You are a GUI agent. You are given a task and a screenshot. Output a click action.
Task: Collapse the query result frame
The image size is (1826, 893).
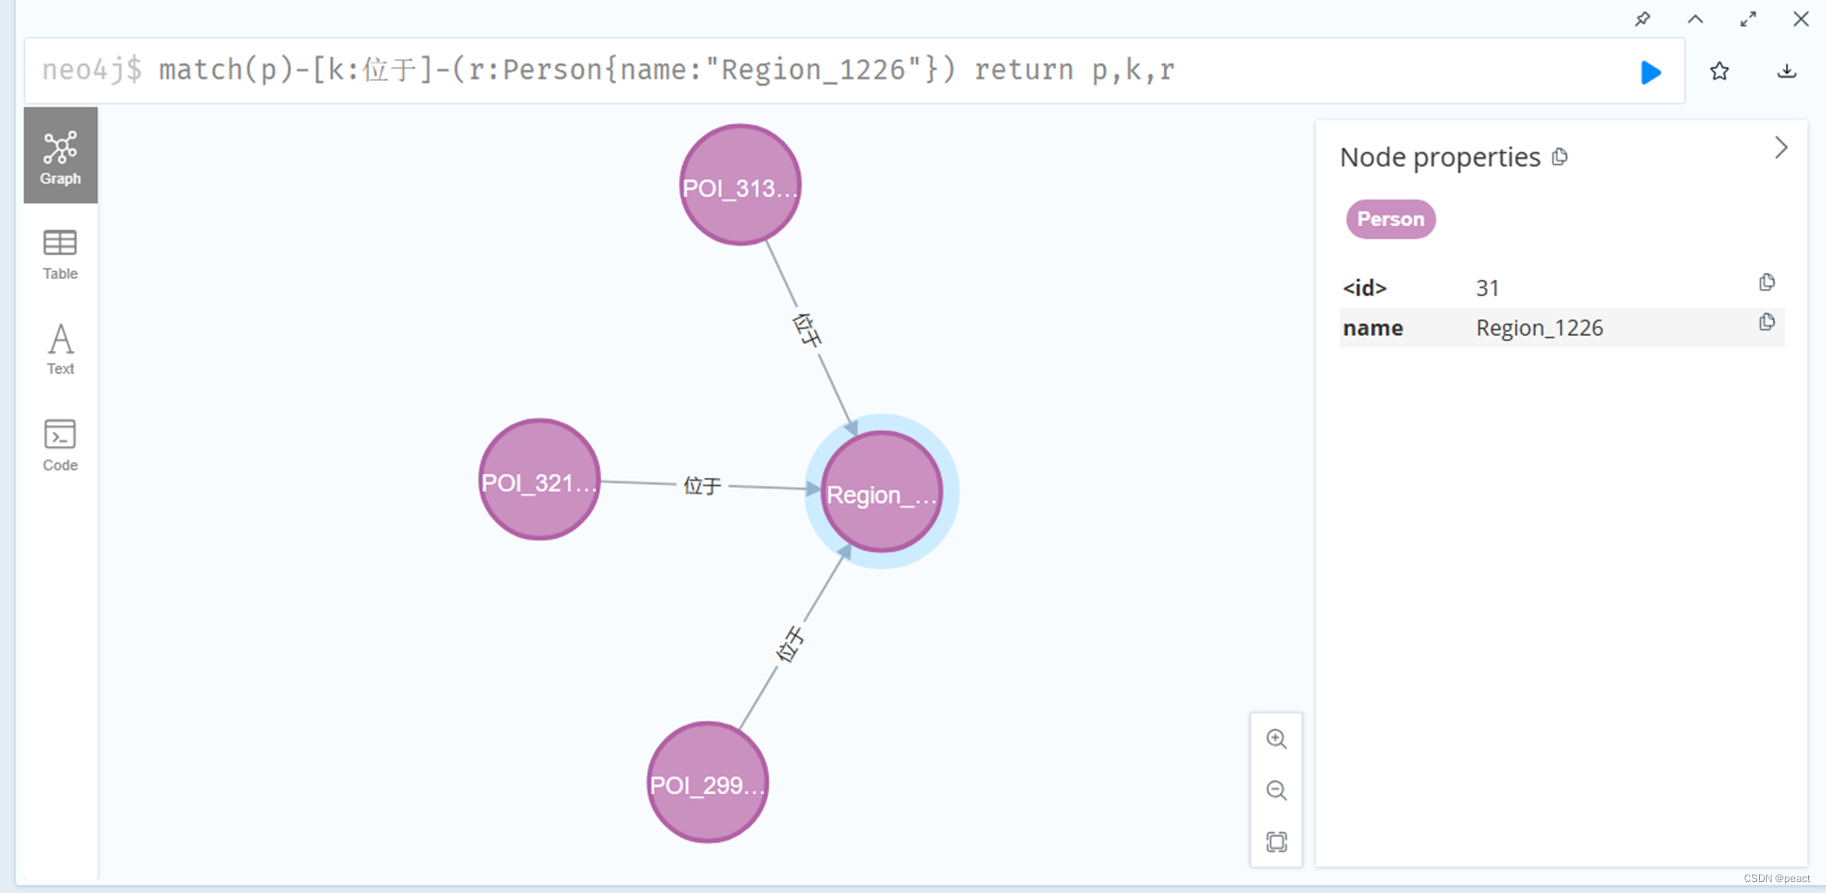(1695, 19)
